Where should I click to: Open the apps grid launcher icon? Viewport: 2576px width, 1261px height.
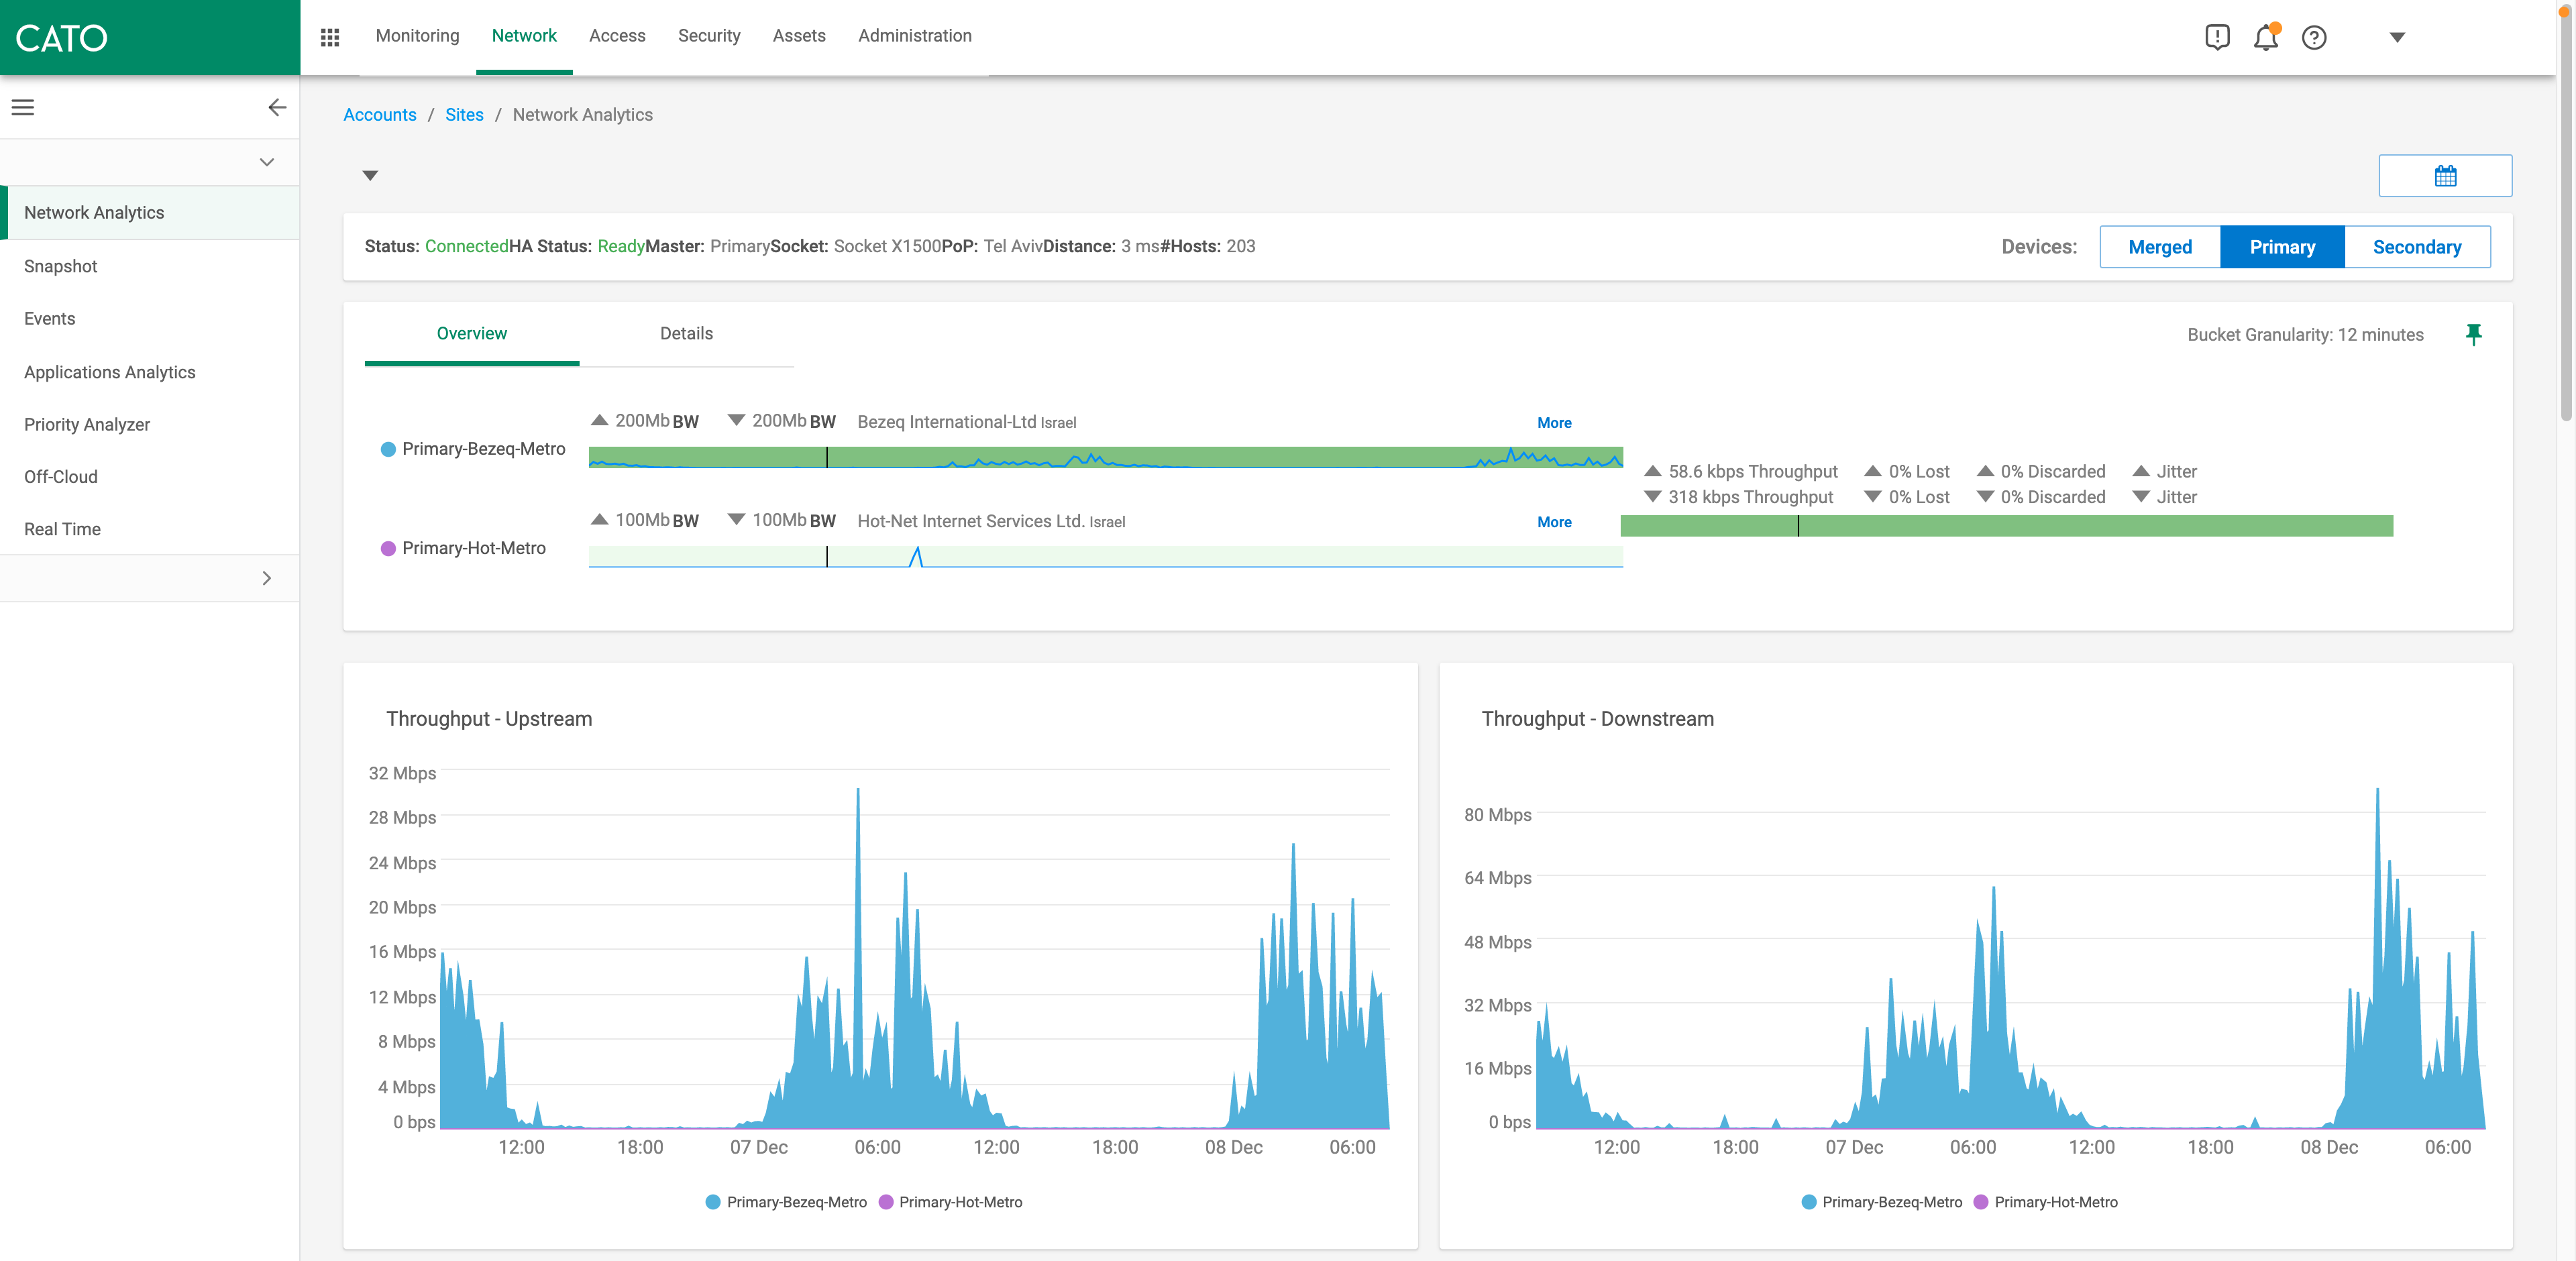330,37
